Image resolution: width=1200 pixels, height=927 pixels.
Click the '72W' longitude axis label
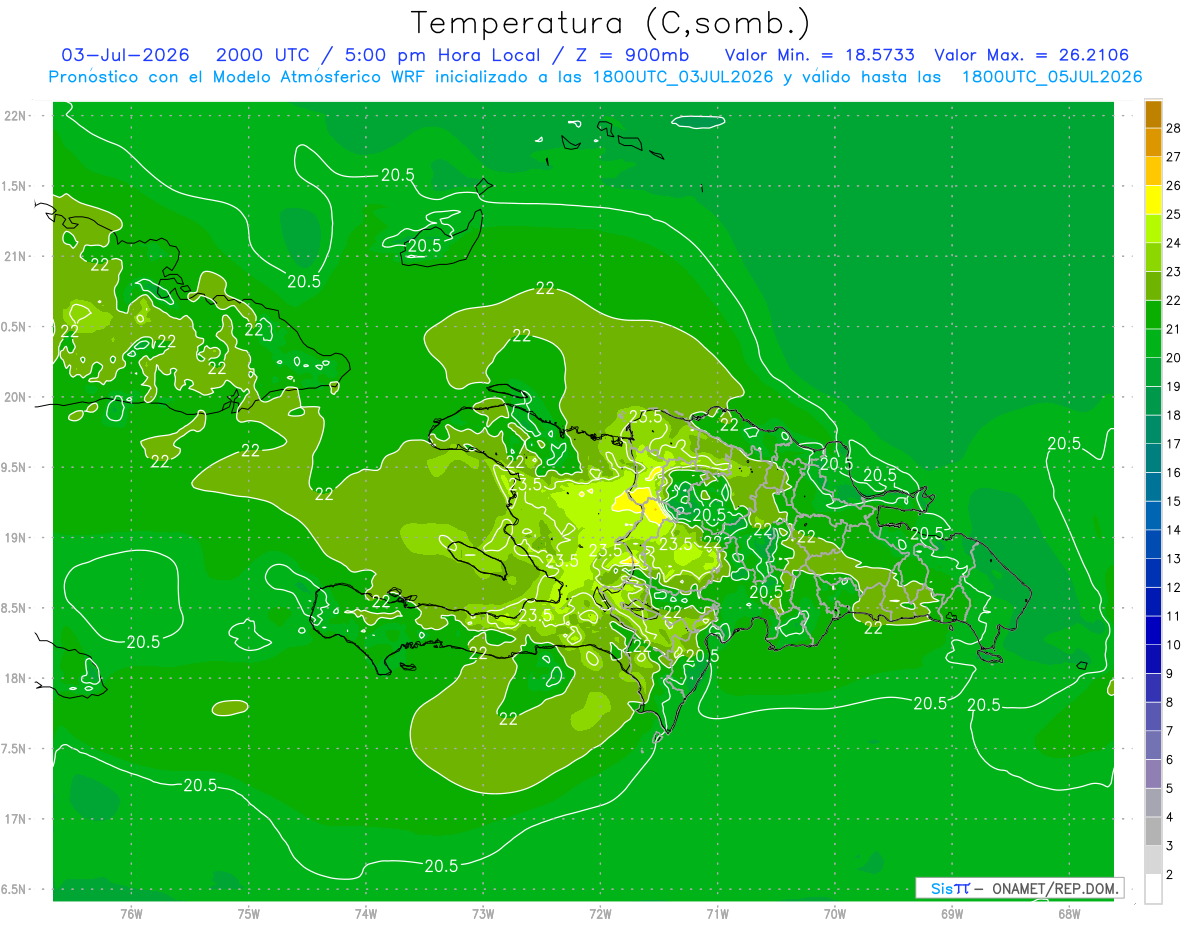point(600,914)
